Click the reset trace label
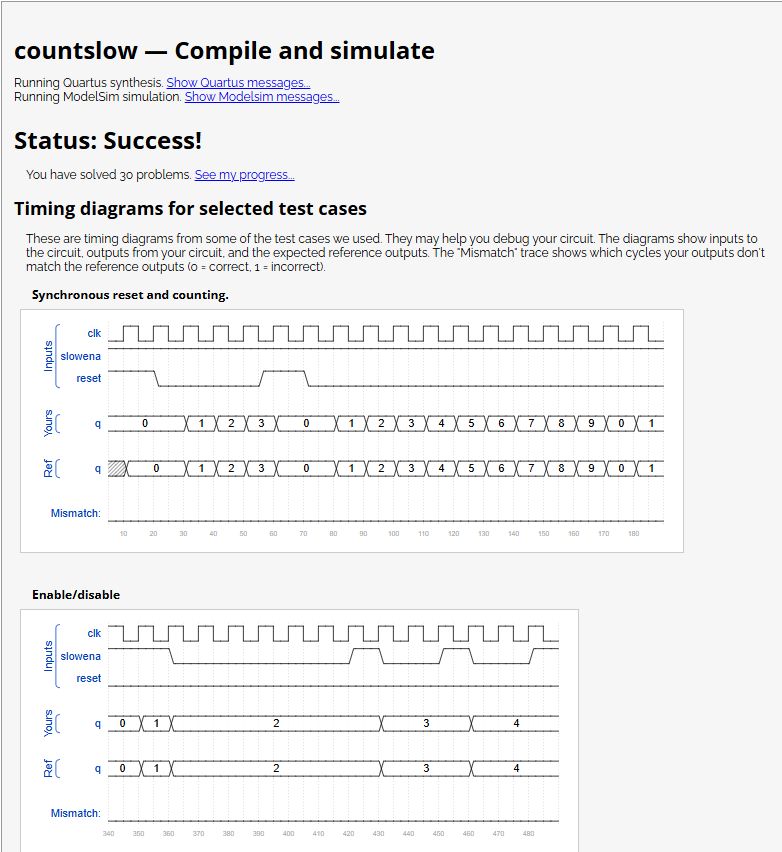 pos(88,378)
